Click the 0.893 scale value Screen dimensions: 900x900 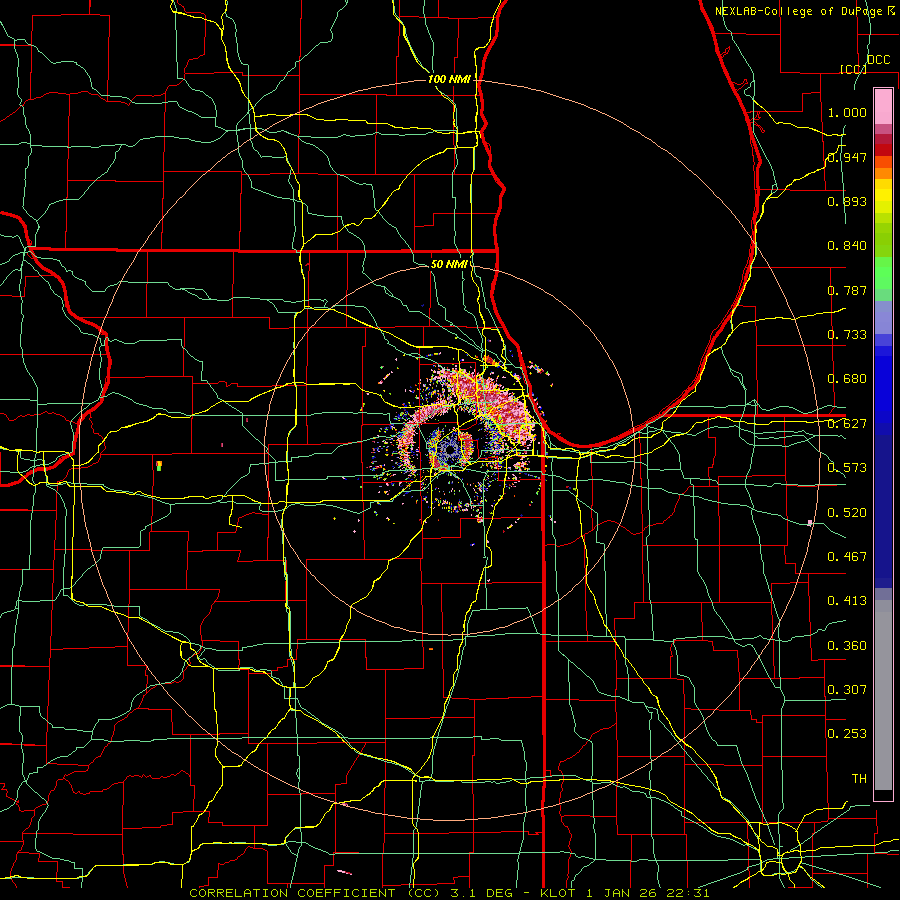pyautogui.click(x=847, y=201)
